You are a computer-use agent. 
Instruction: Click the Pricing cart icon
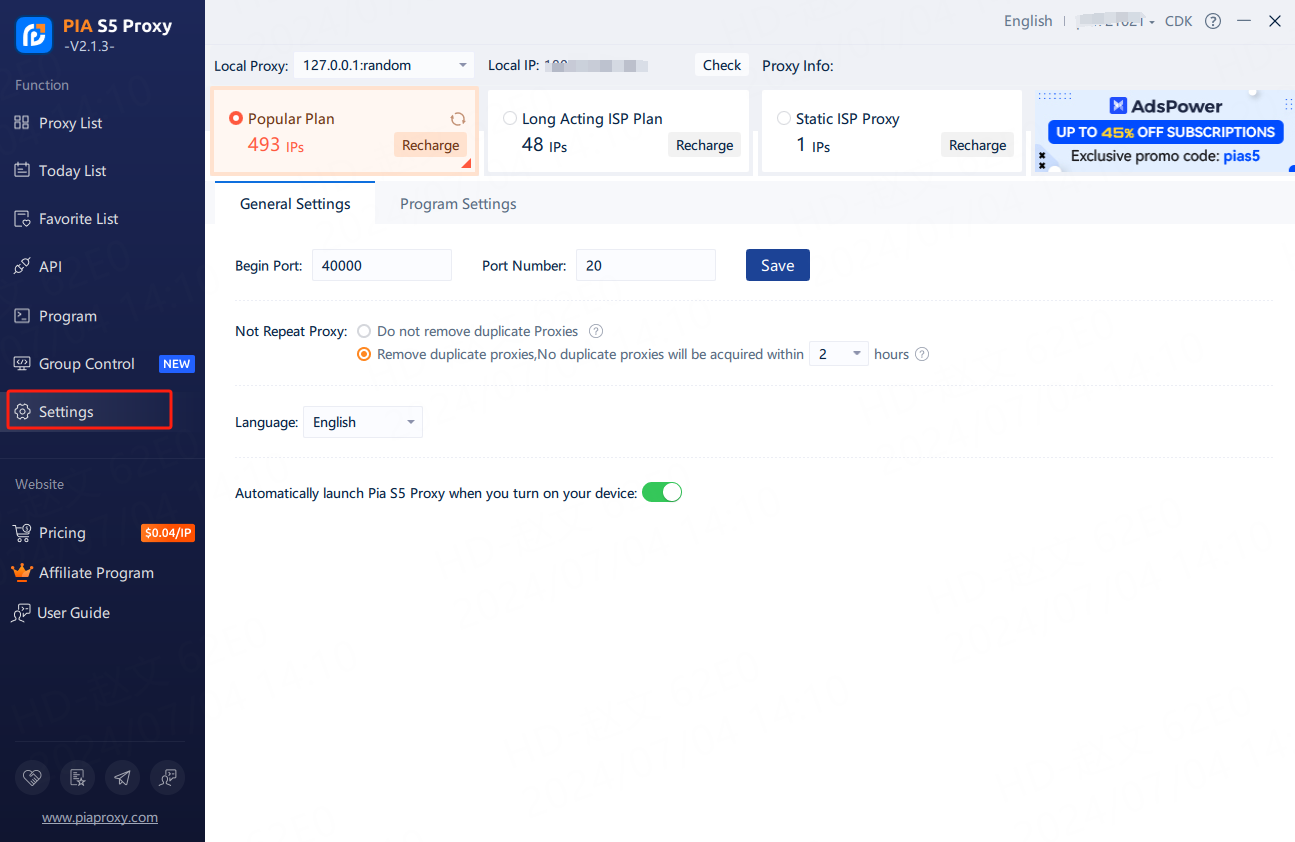[x=22, y=532]
